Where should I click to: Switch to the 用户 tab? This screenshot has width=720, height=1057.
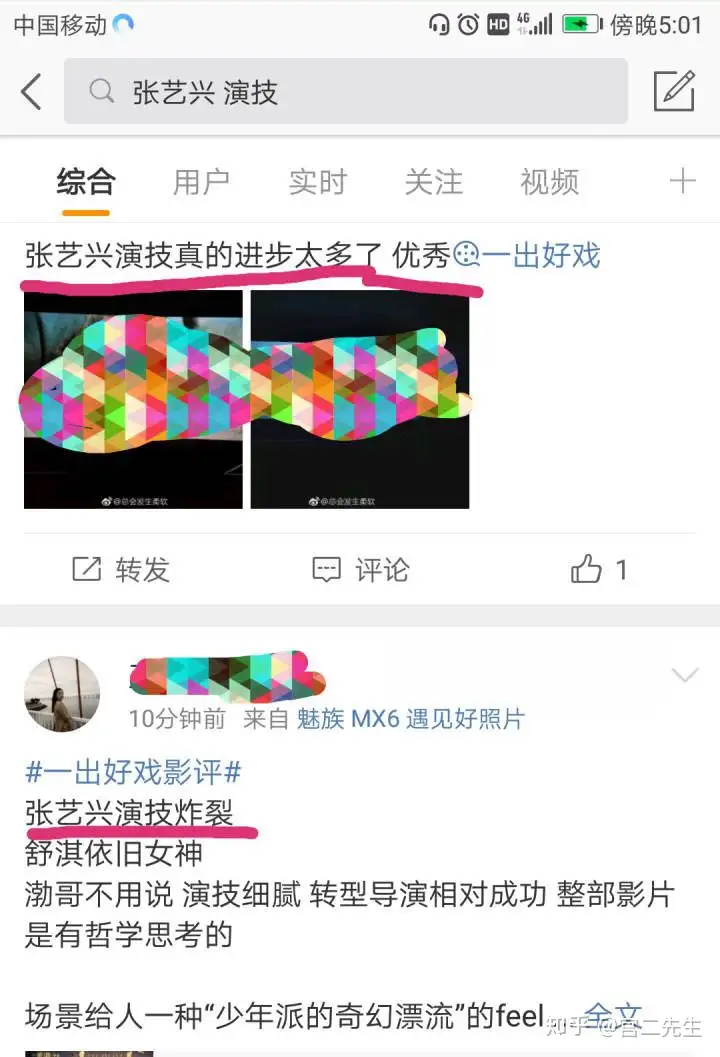click(202, 182)
